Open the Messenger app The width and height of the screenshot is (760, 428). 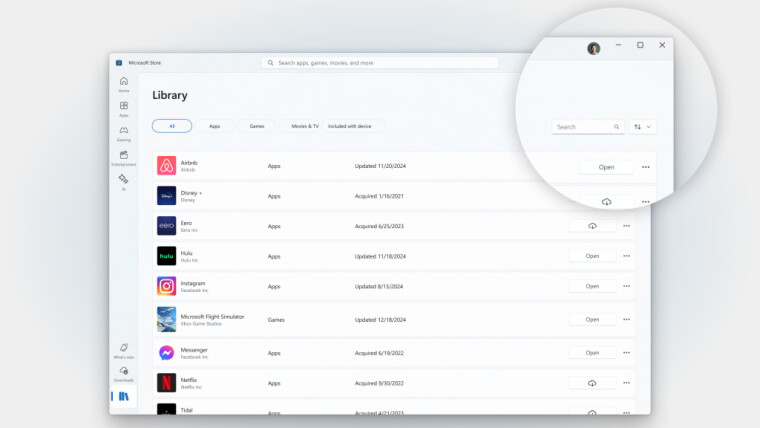coord(592,353)
